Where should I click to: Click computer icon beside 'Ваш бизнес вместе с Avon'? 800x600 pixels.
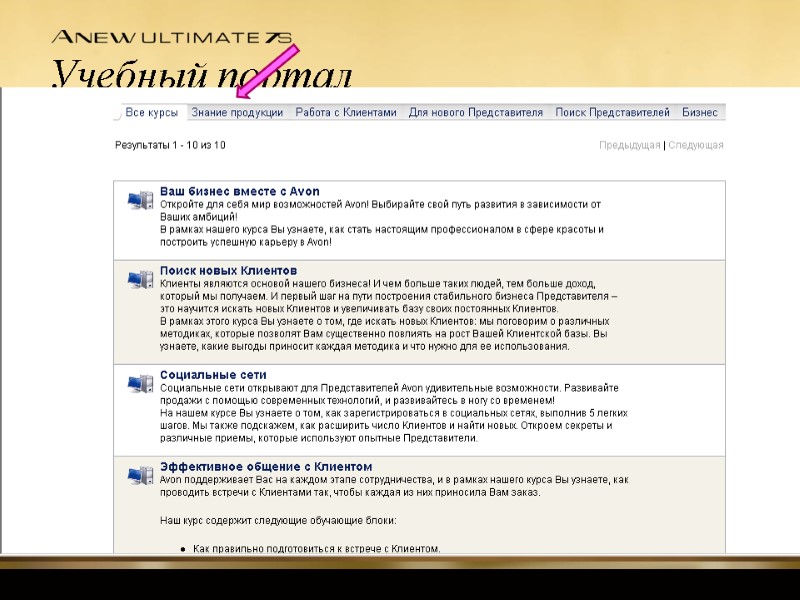[x=140, y=200]
